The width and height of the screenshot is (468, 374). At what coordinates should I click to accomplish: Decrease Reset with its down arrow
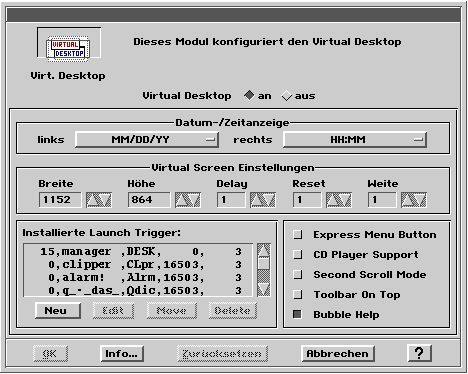(x=345, y=200)
